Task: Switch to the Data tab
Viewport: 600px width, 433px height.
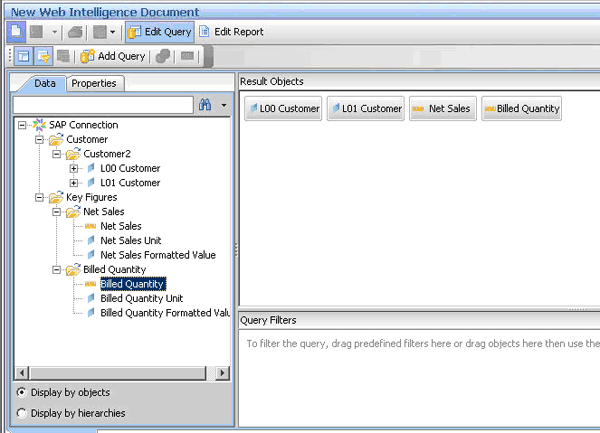Action: [x=44, y=83]
